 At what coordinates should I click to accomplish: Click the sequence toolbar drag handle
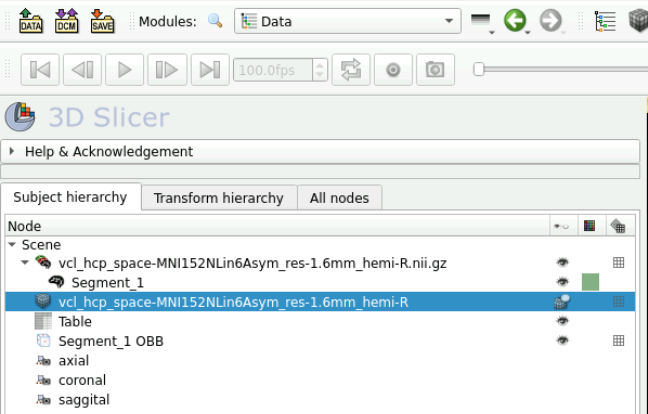[x=7, y=69]
